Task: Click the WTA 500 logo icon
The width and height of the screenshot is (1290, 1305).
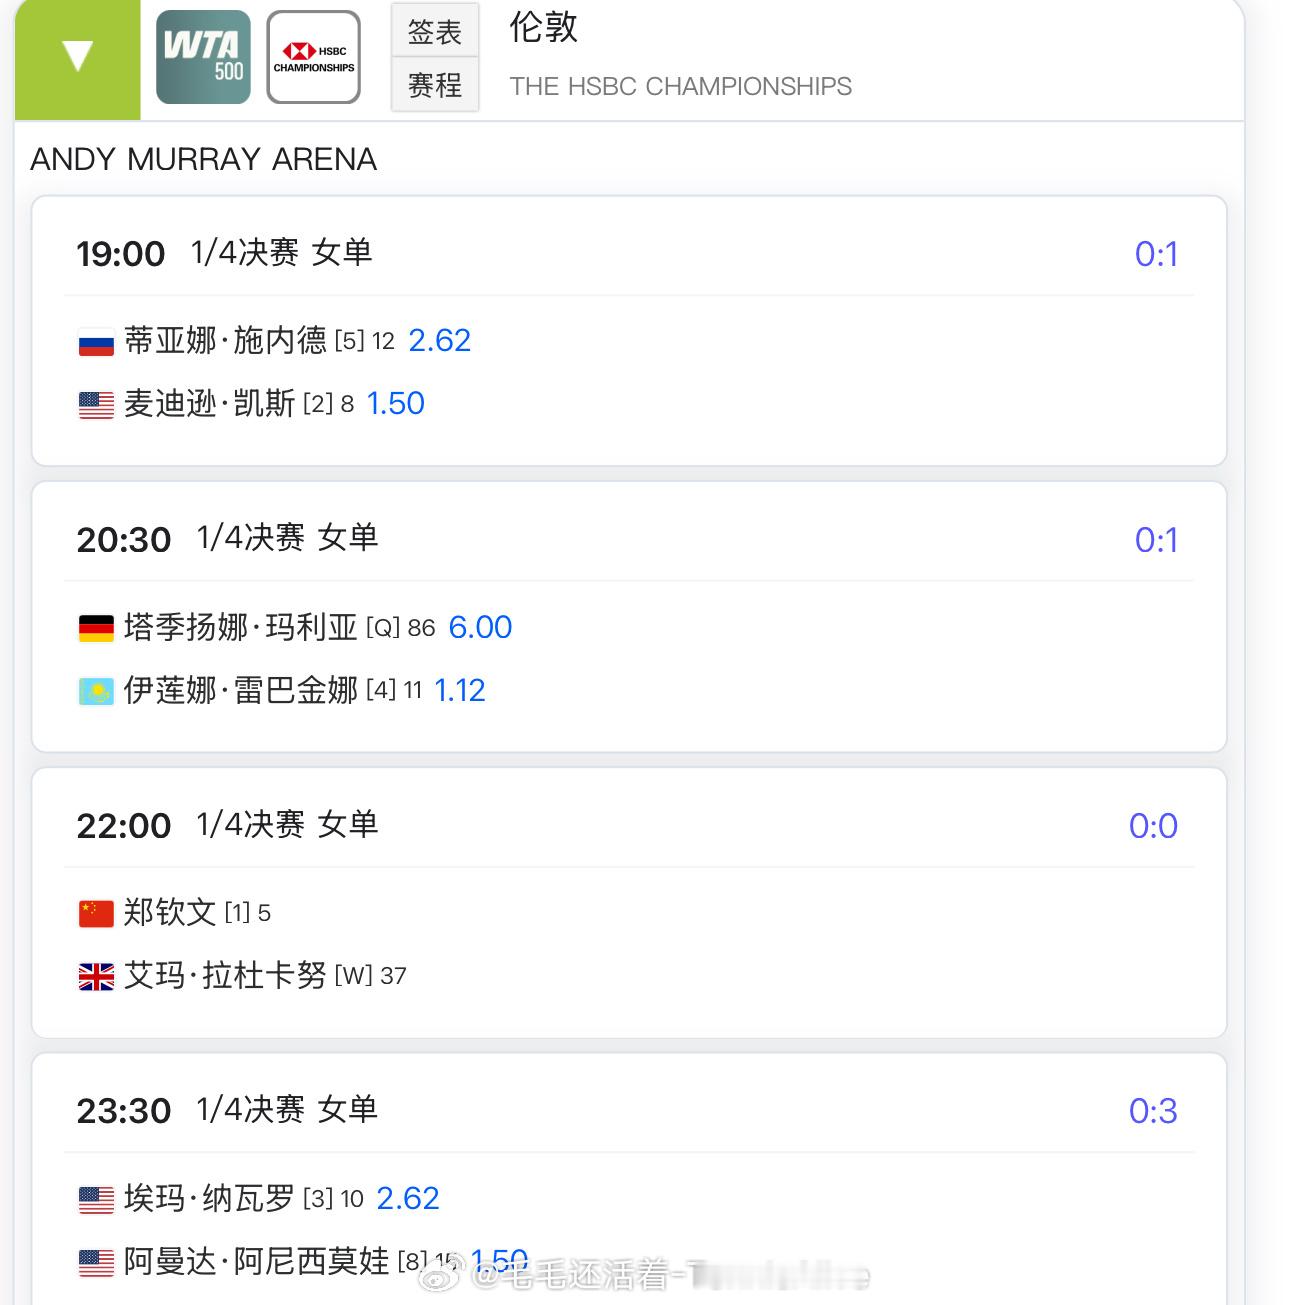Action: point(203,57)
